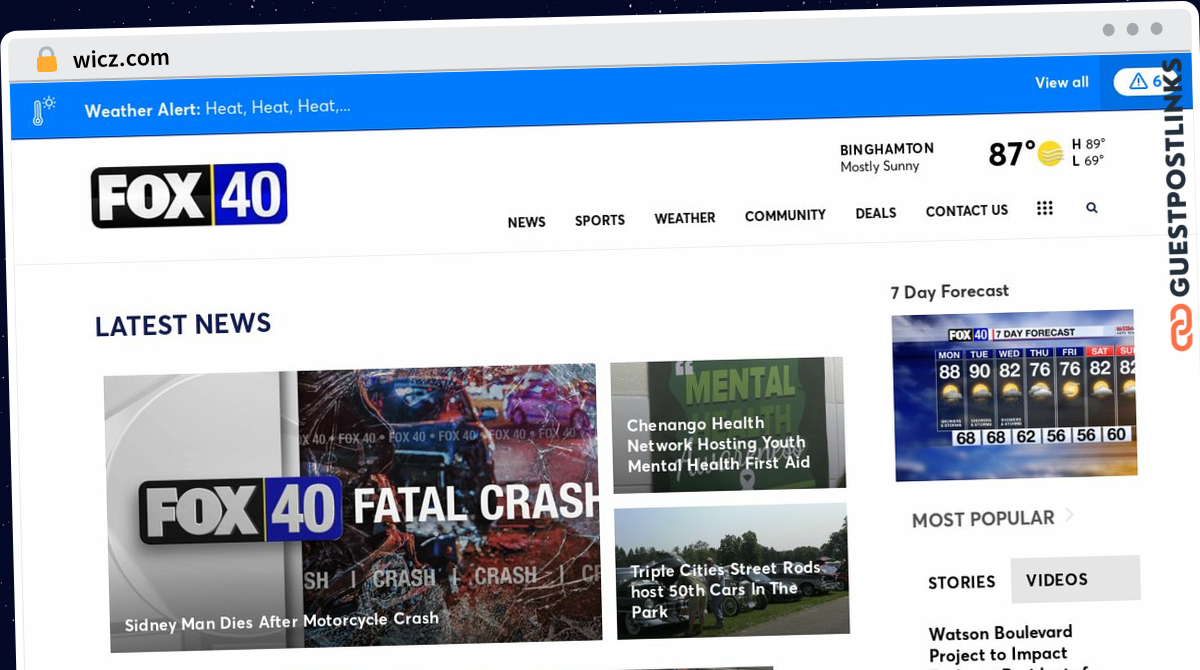
Task: Open Chenango Health Network Mental Health story
Action: click(728, 424)
